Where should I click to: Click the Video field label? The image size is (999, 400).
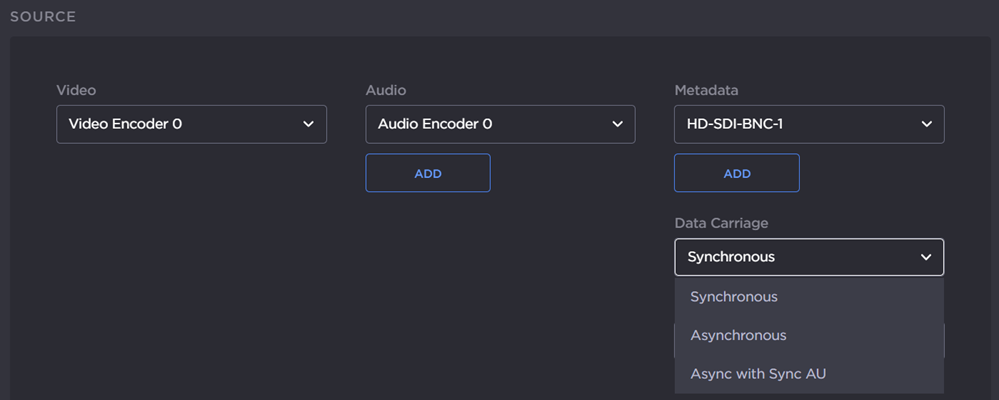pos(75,91)
